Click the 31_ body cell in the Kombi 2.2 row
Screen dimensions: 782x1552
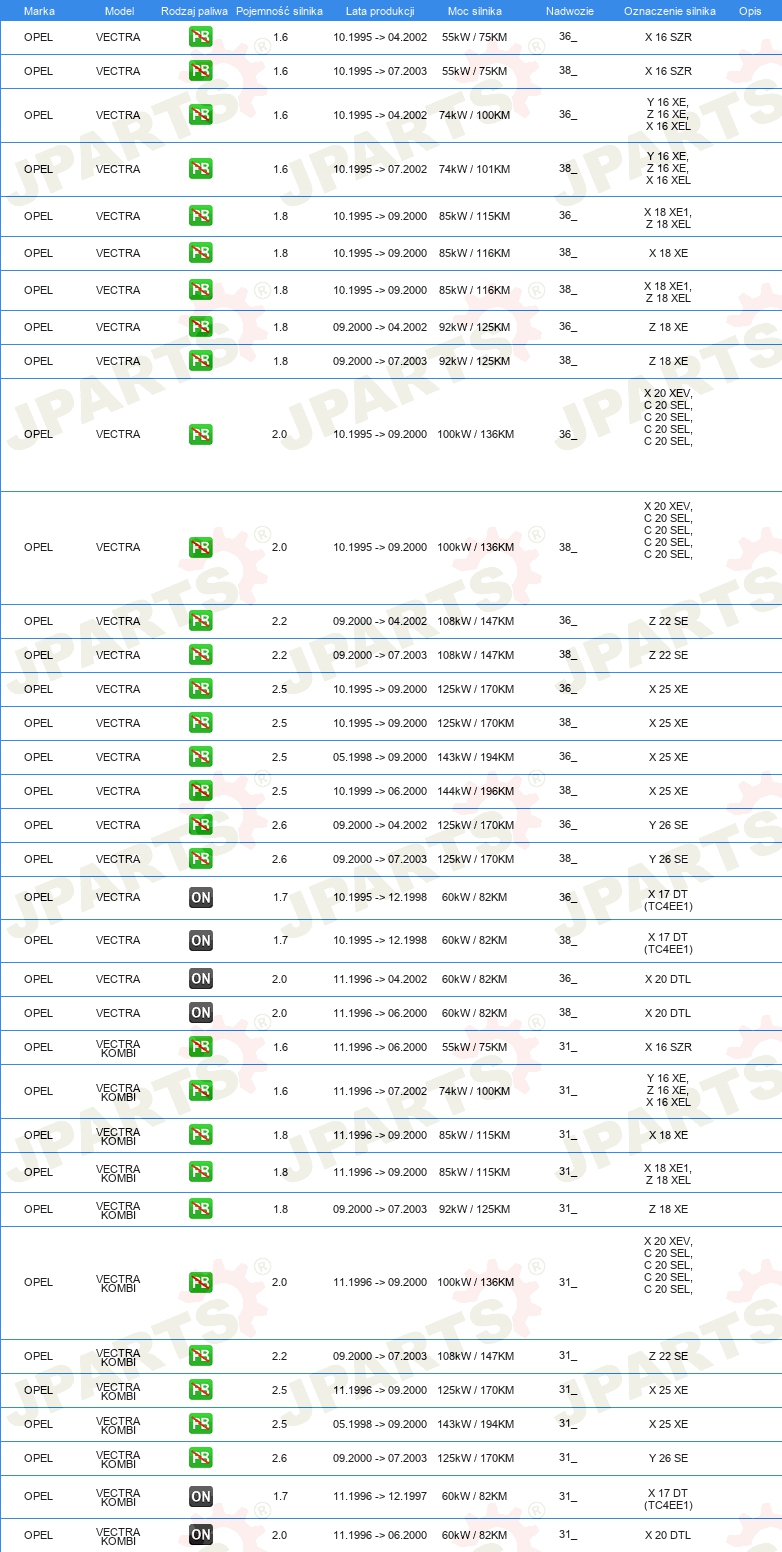(568, 1356)
